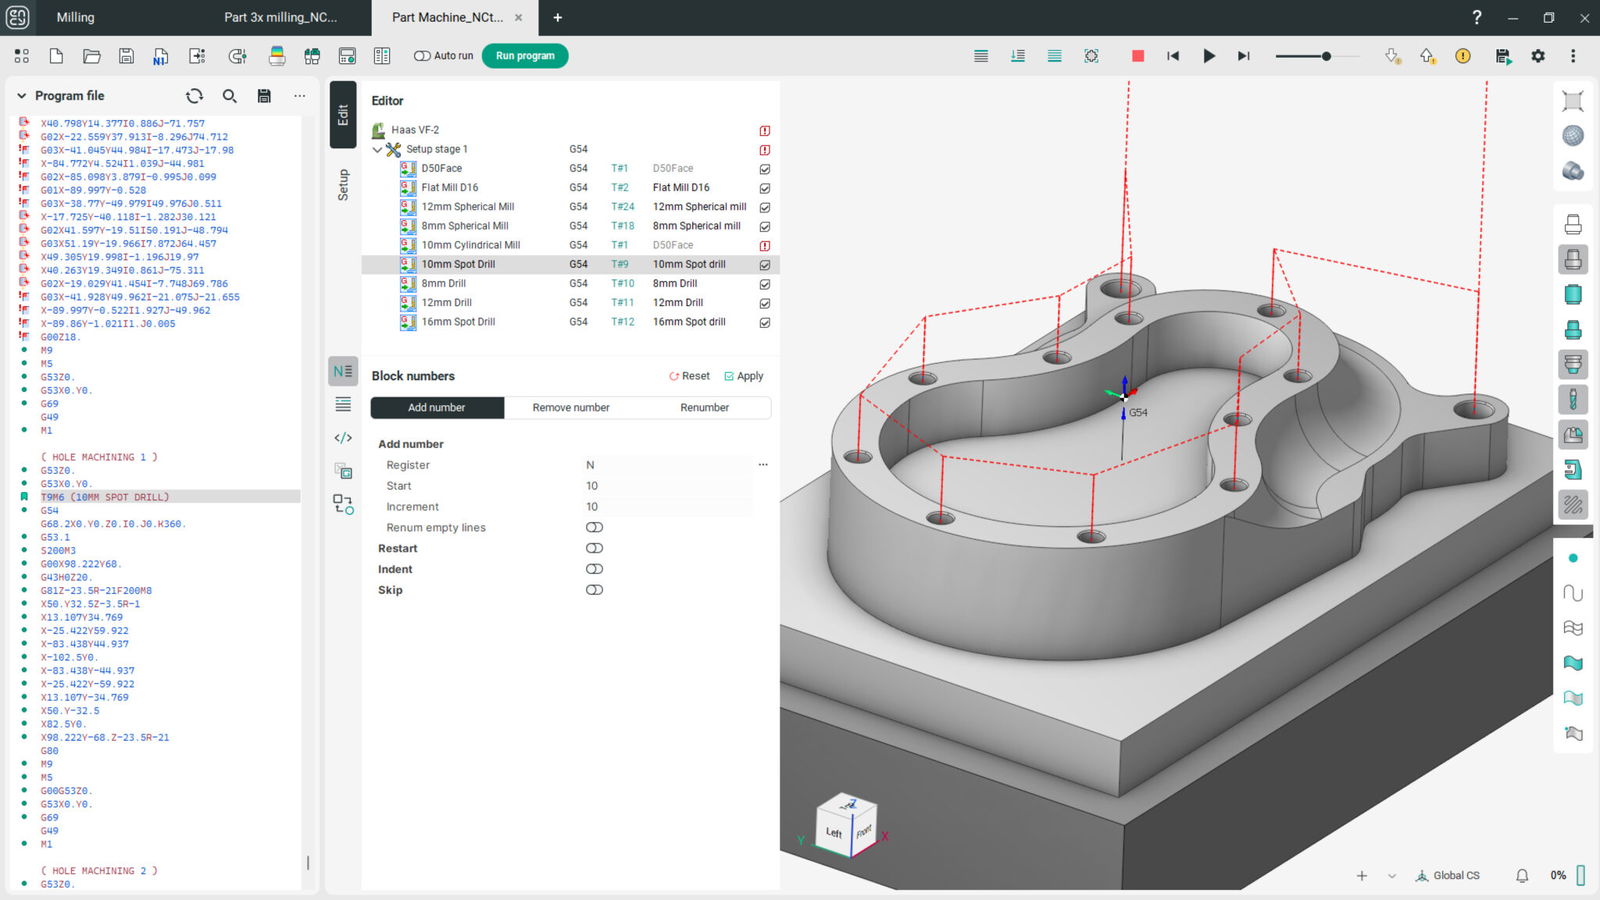The image size is (1600, 900).
Task: Click the yellow warning indicator icon
Action: (1463, 56)
